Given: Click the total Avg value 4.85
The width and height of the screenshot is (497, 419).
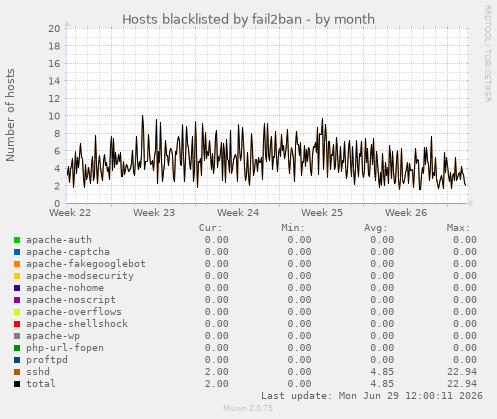Looking at the screenshot, I should (x=382, y=384).
